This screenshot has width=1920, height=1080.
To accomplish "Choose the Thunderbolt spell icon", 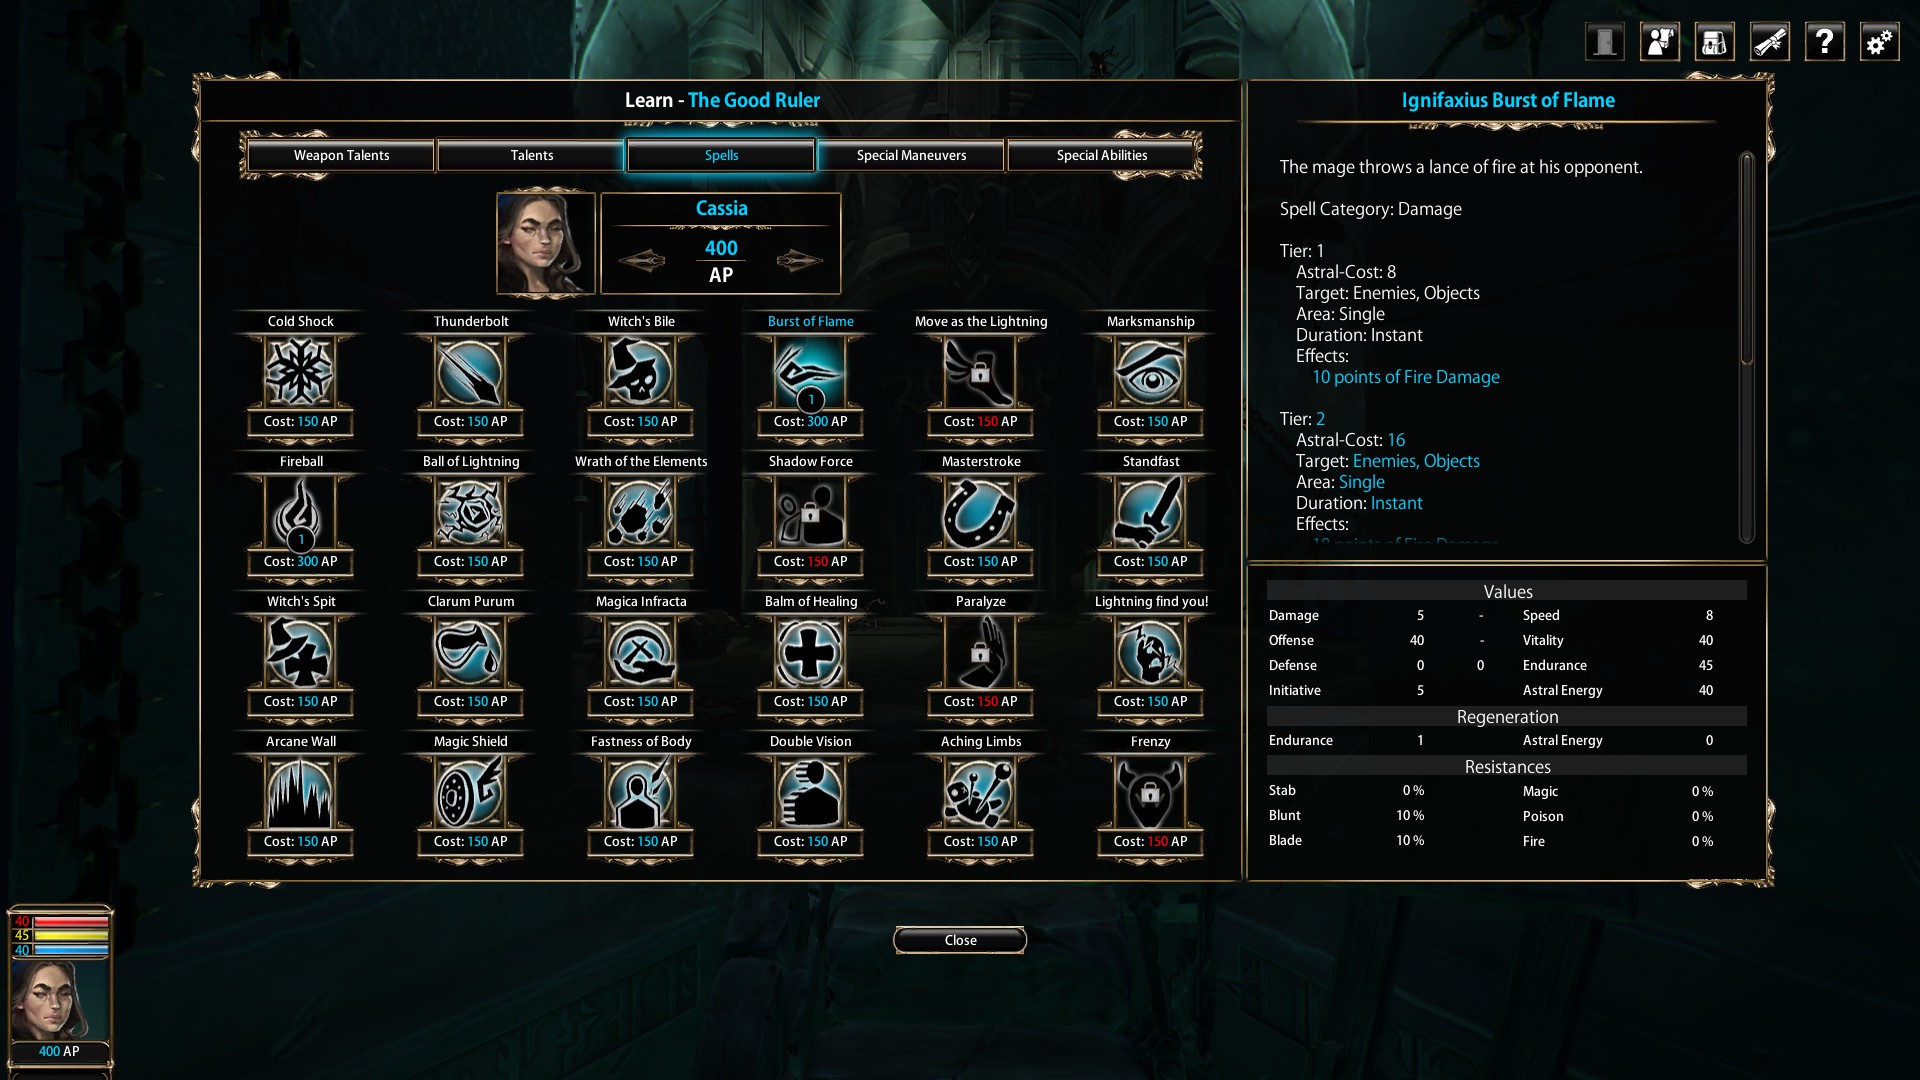I will (470, 373).
